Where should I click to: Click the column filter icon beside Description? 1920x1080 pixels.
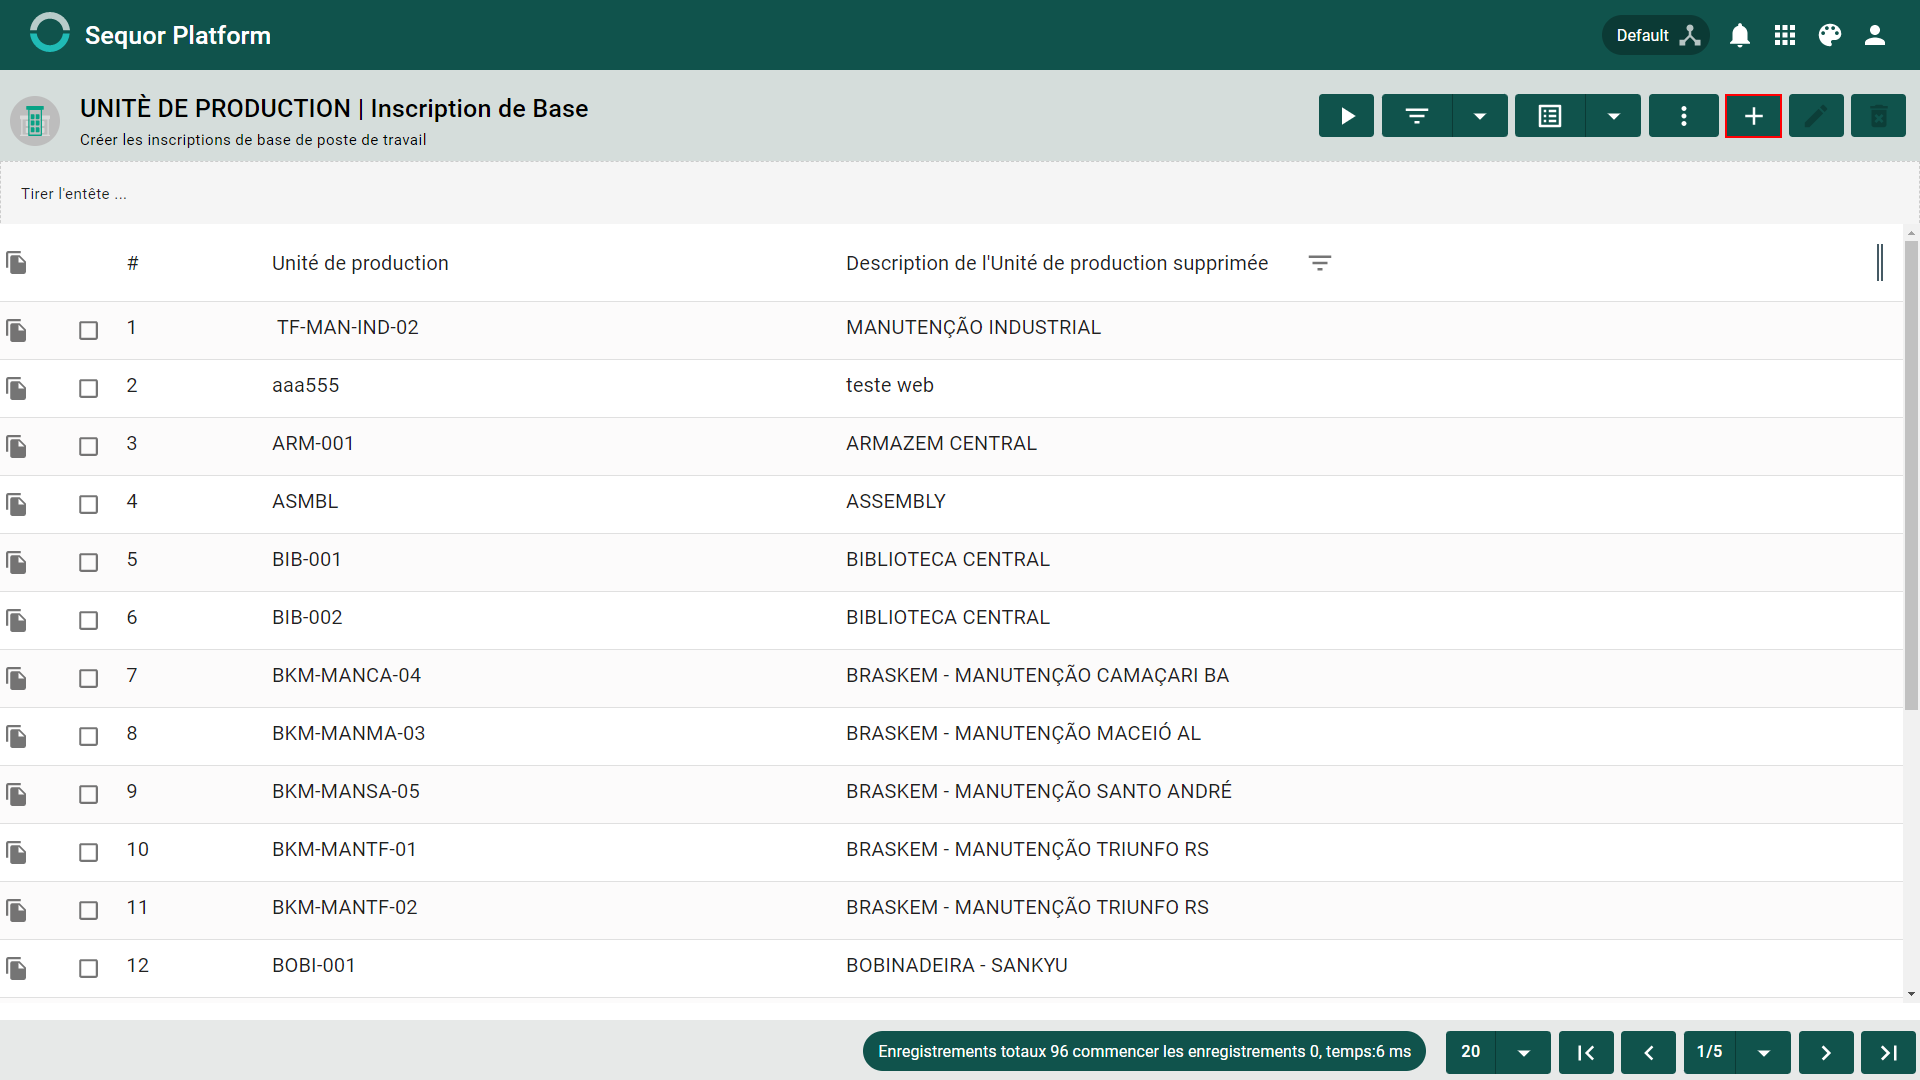pos(1320,263)
